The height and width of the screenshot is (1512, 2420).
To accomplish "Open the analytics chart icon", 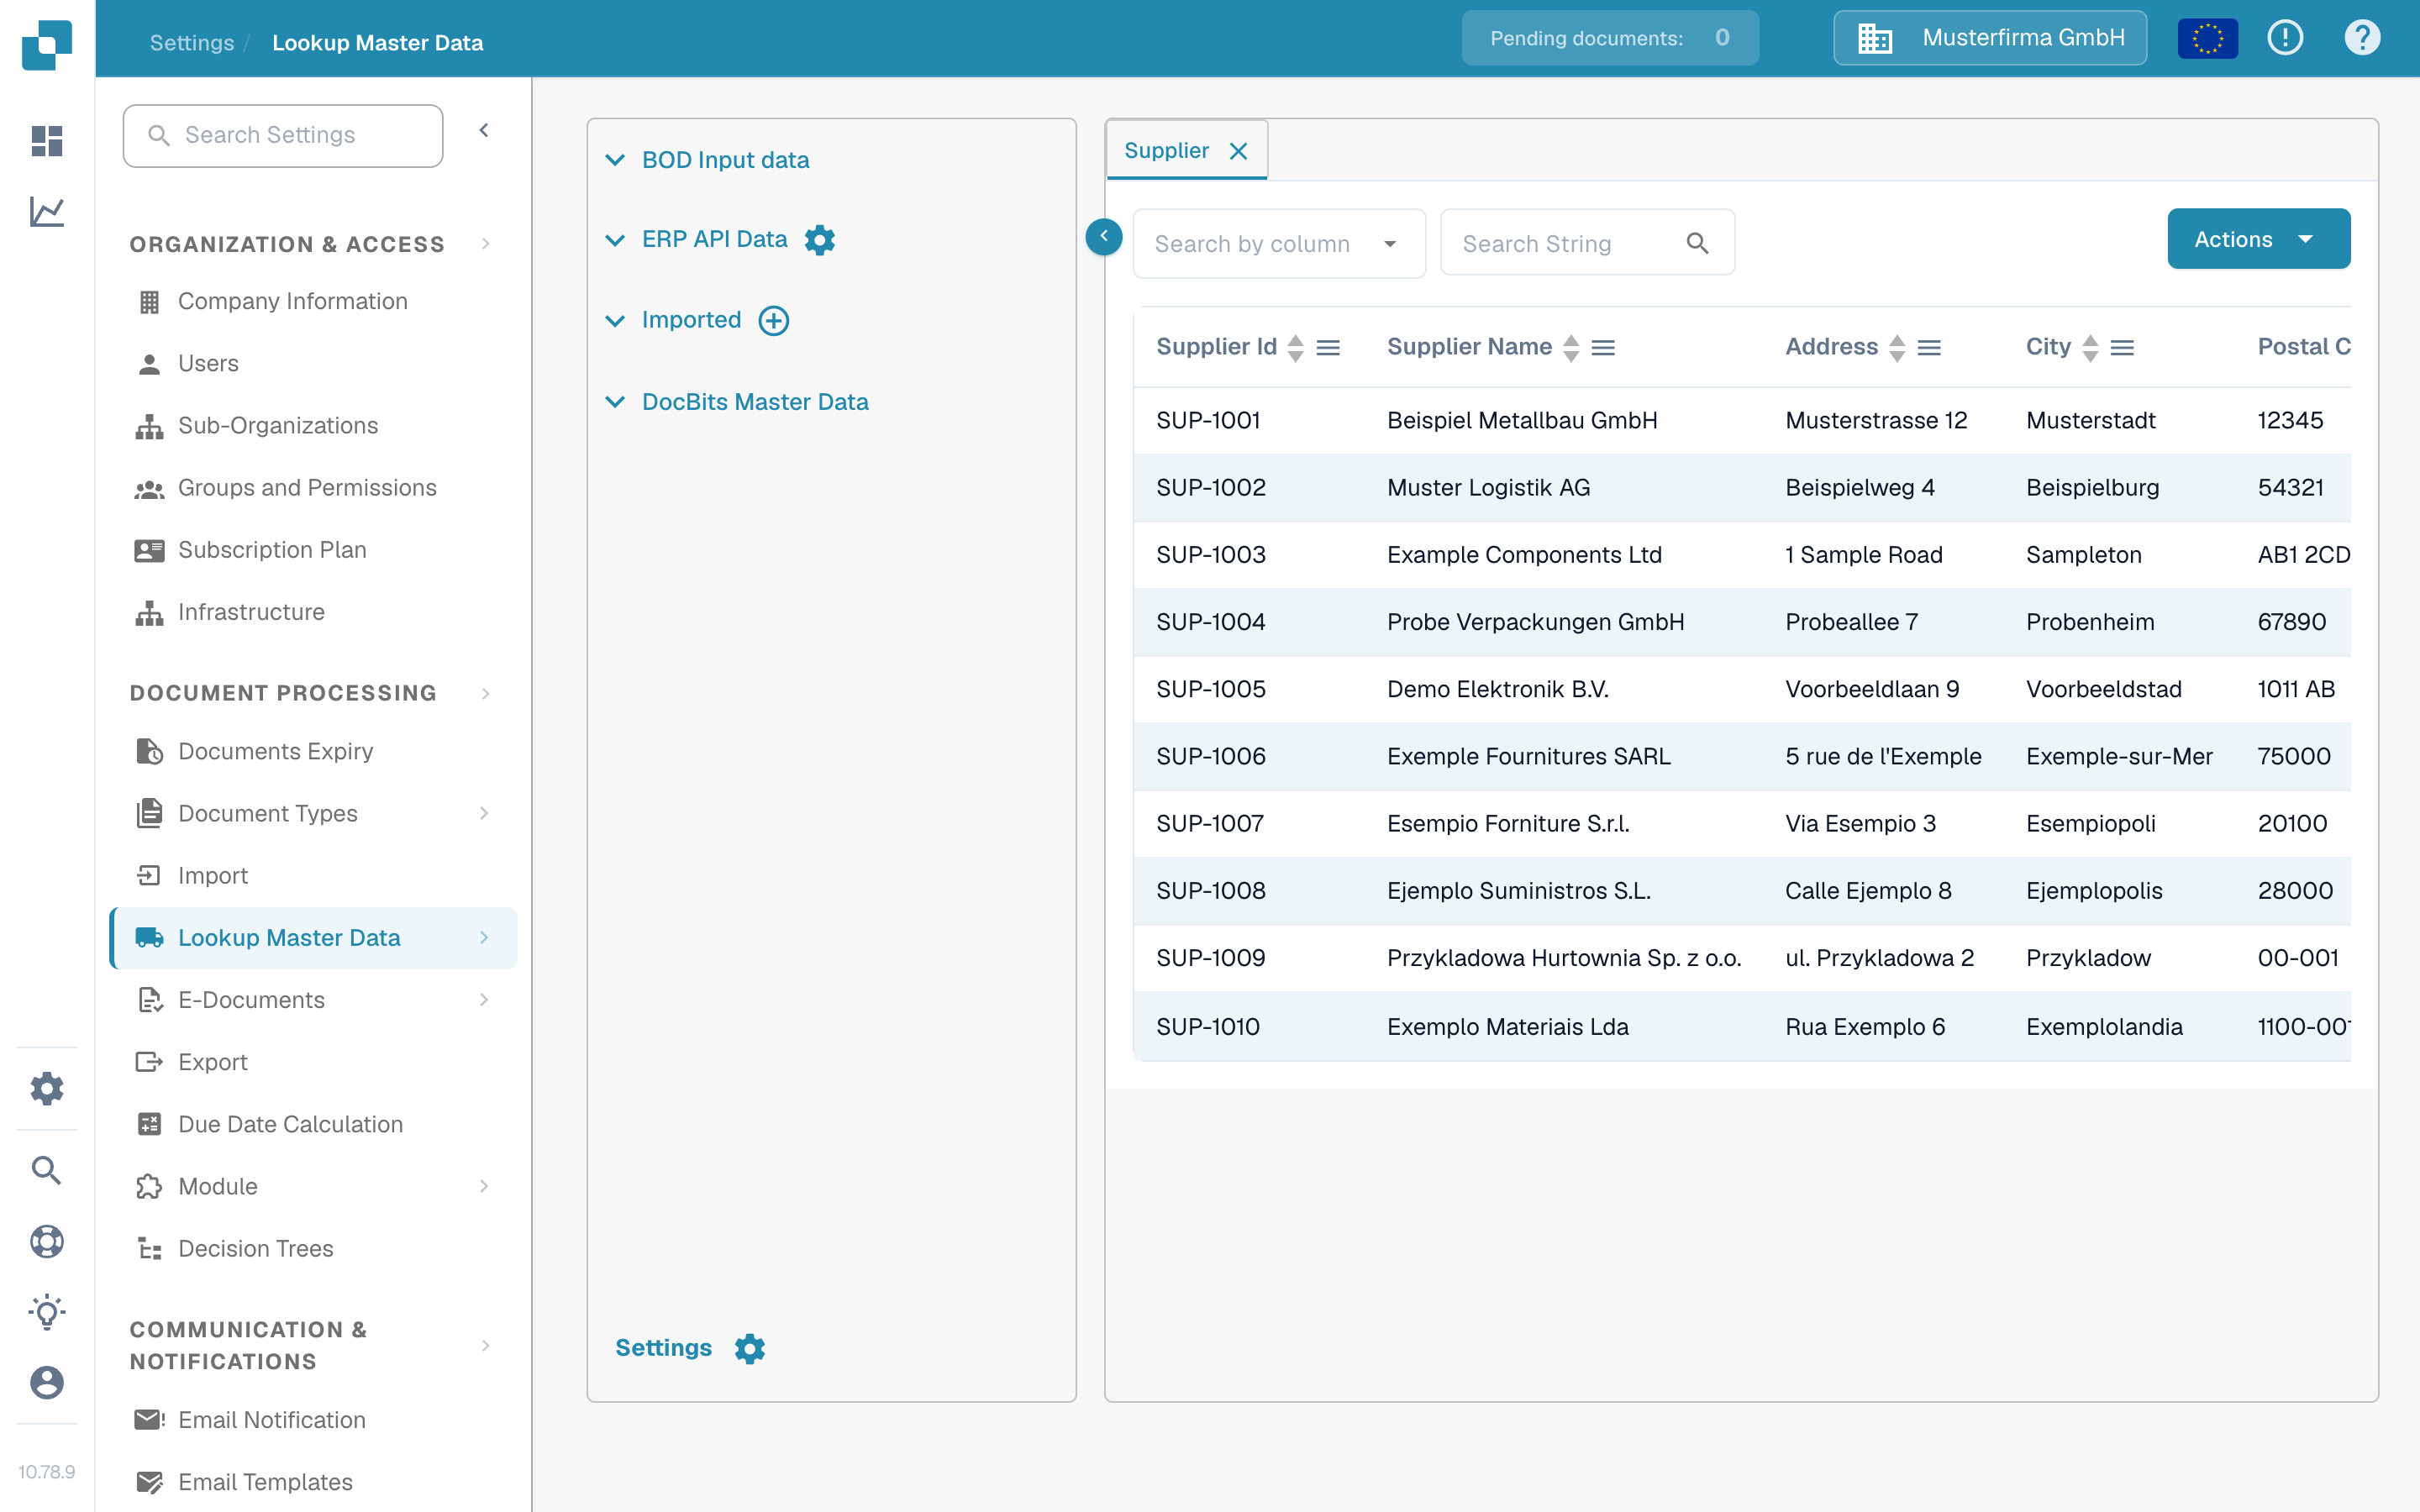I will coord(47,211).
